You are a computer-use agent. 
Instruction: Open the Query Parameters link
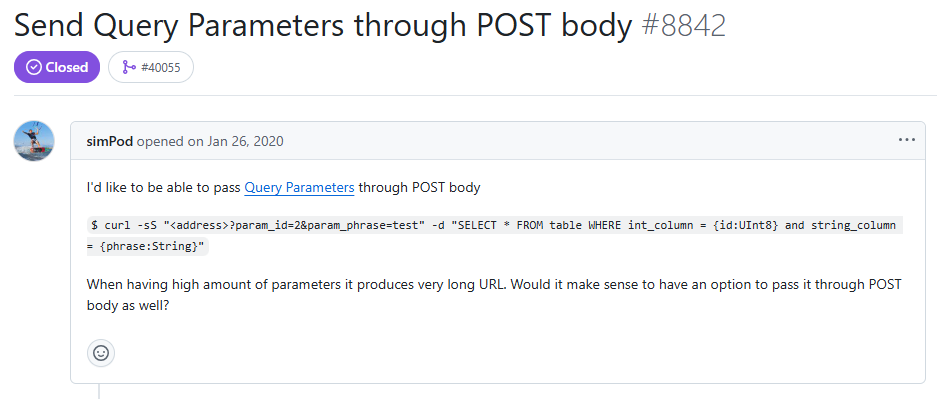(299, 188)
